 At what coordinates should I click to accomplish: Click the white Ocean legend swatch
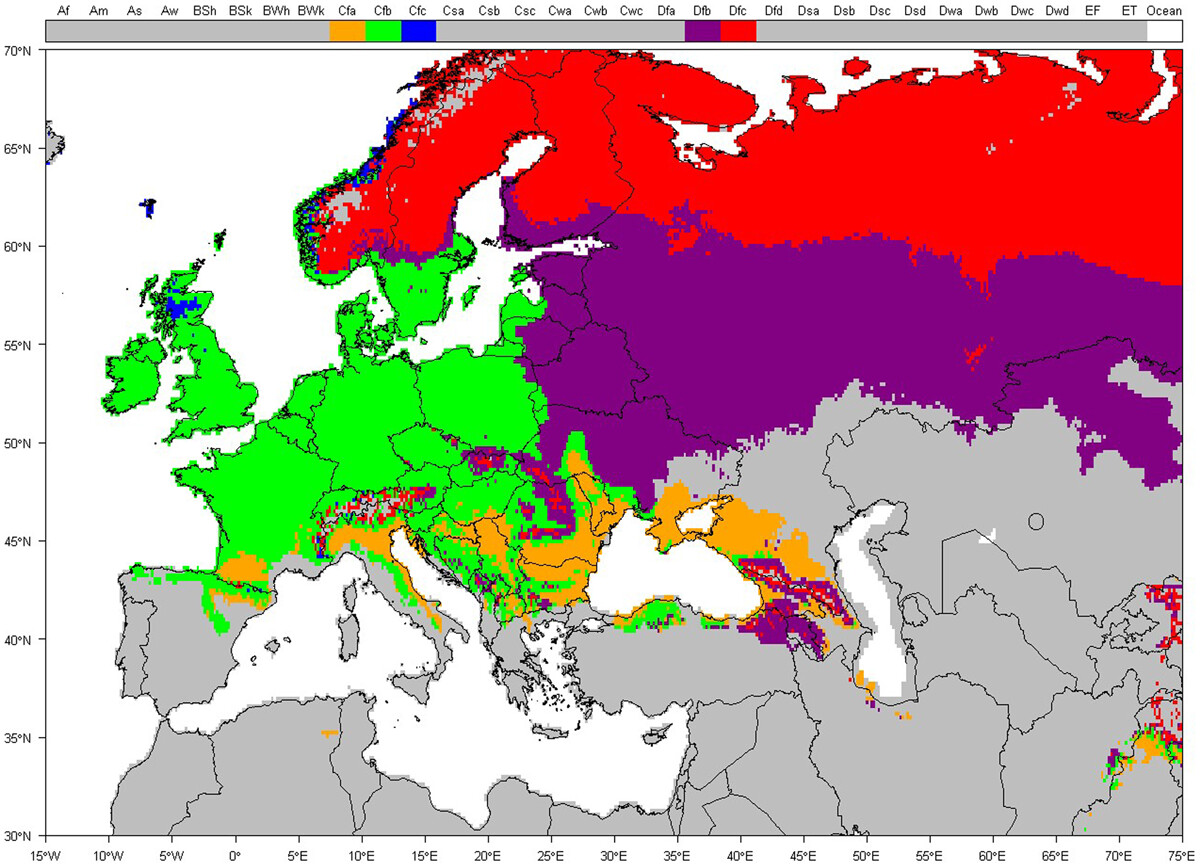coord(1164,31)
